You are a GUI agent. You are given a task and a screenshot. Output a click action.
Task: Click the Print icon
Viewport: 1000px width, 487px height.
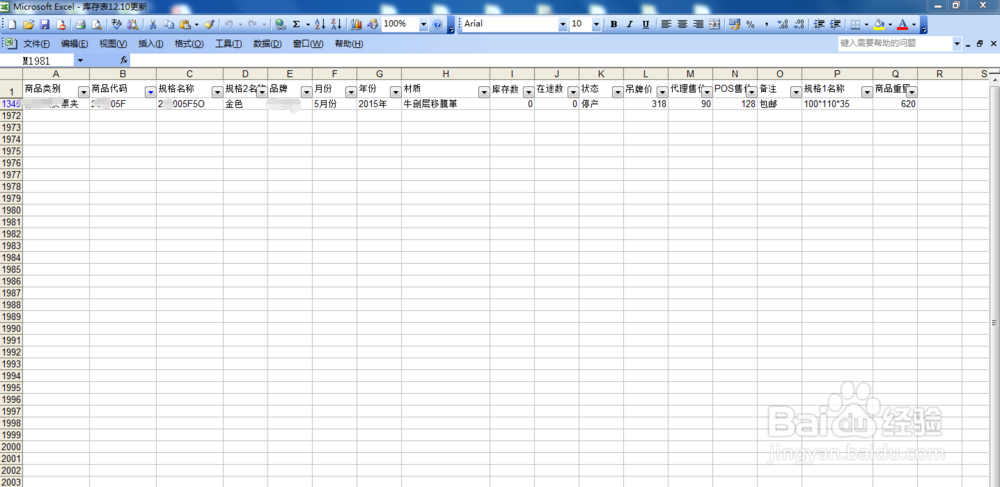[x=80, y=24]
